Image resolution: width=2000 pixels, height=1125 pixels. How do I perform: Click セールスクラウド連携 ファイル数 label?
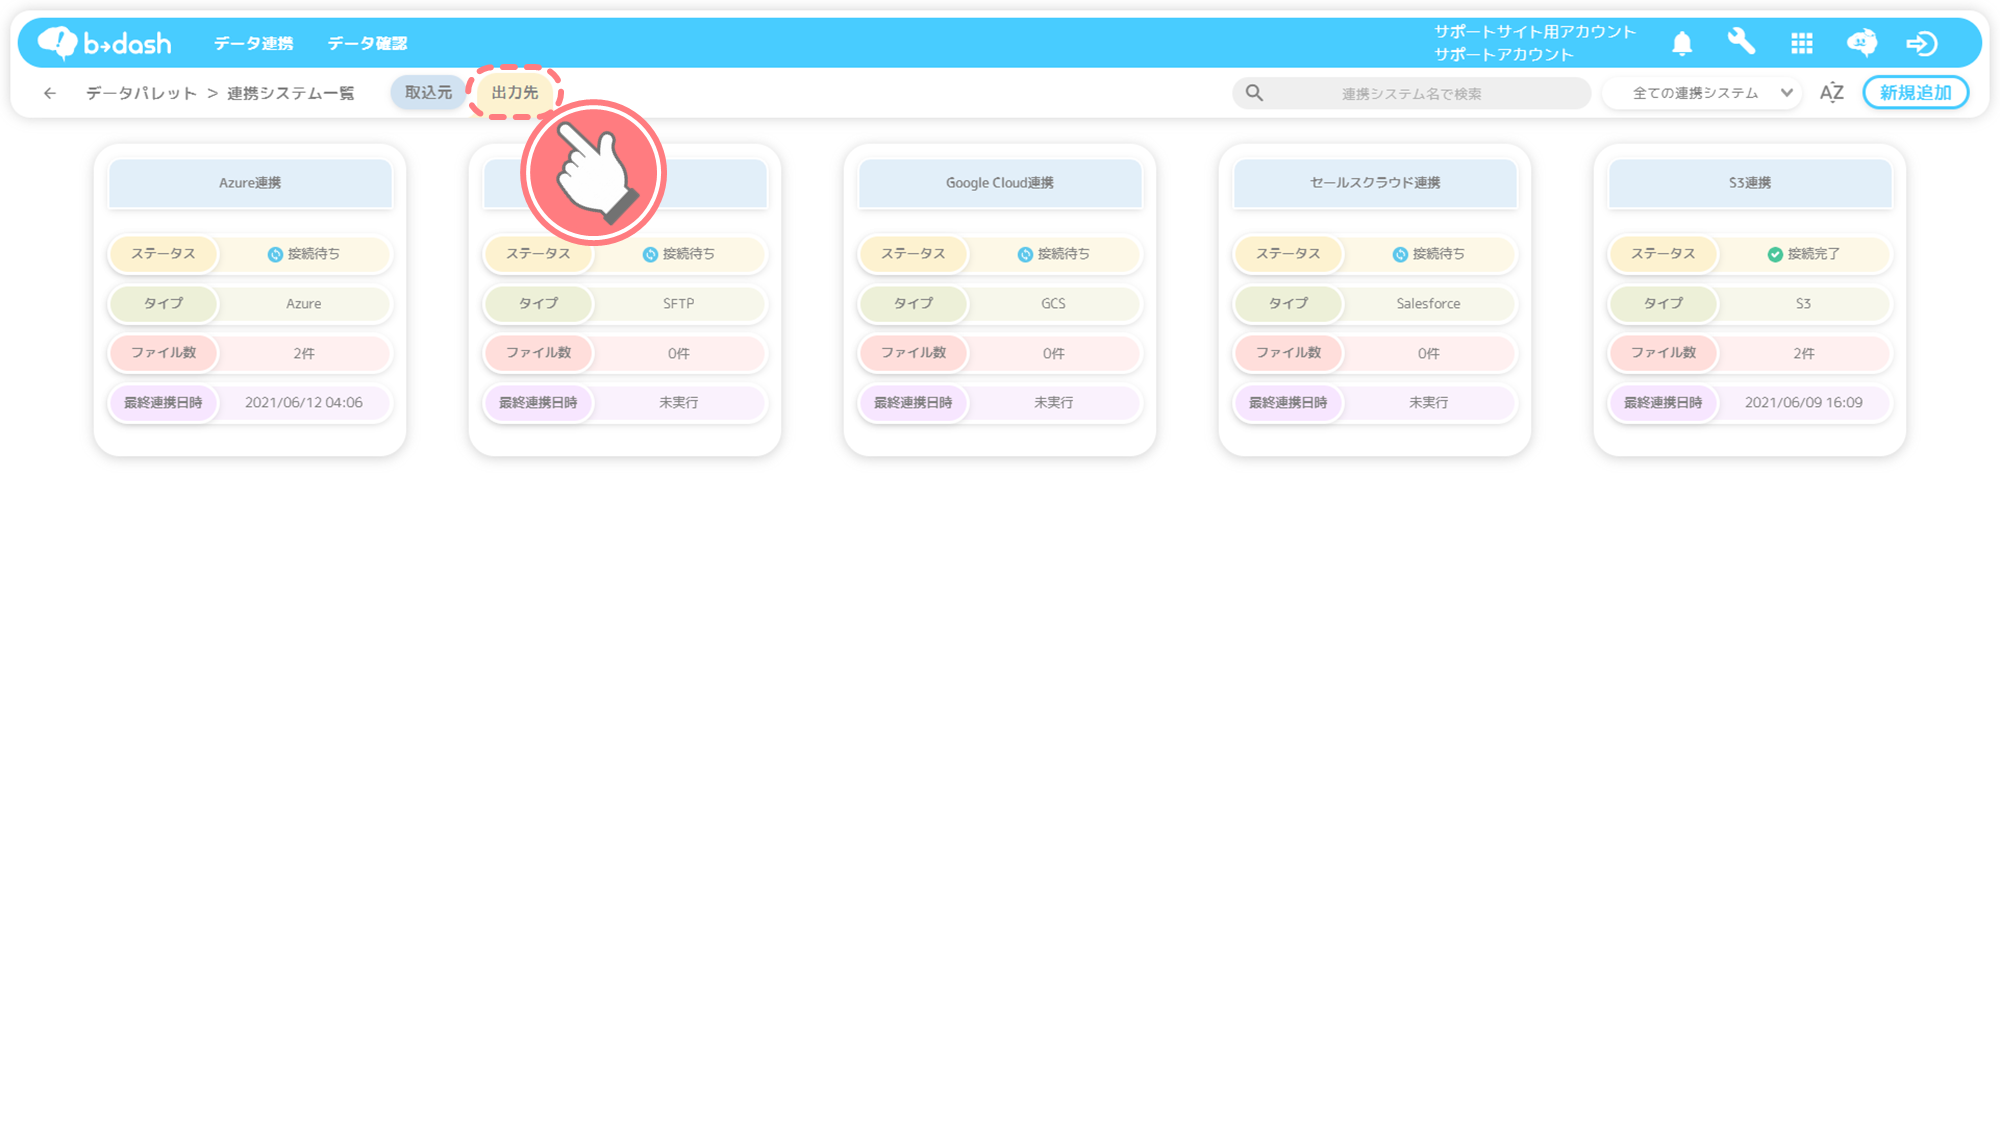click(1288, 353)
